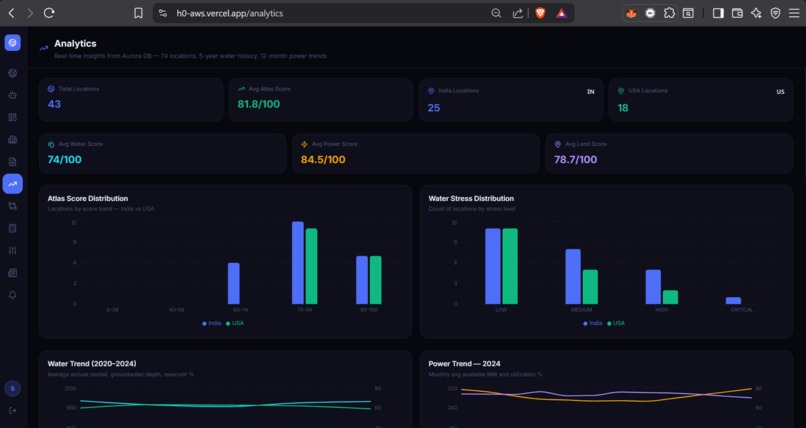The image size is (806, 428).
Task: Click the app logo at sidebar top
Action: click(13, 43)
